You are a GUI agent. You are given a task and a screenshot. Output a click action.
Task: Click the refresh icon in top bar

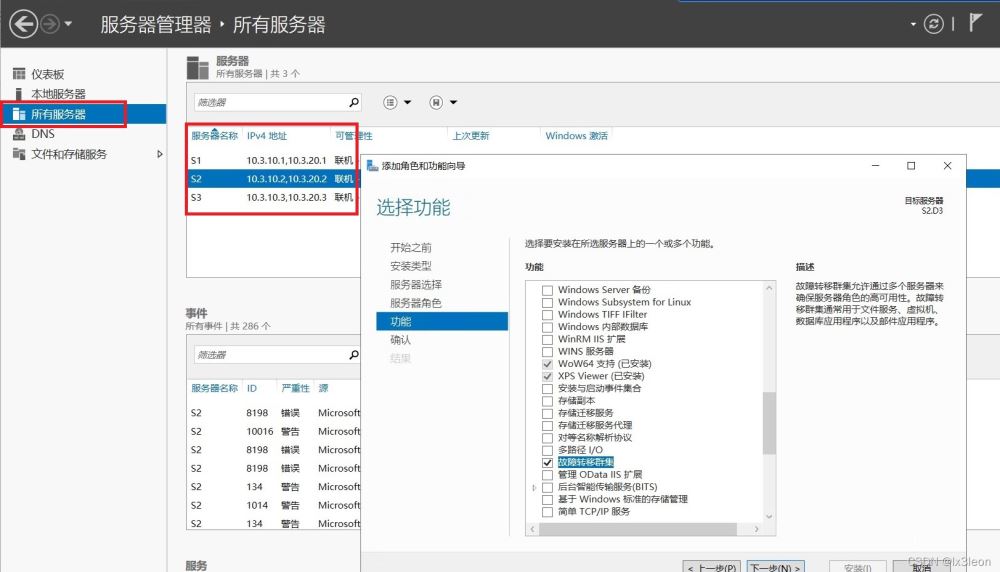pyautogui.click(x=934, y=24)
